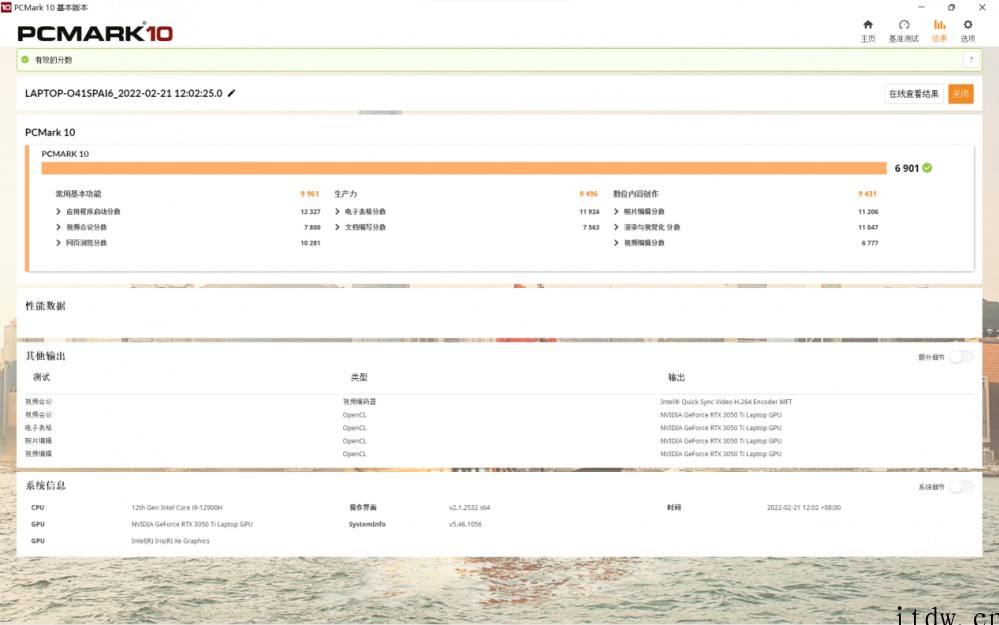Expand 视频编辑分数 row
Image resolution: width=999 pixels, height=625 pixels.
[616, 243]
